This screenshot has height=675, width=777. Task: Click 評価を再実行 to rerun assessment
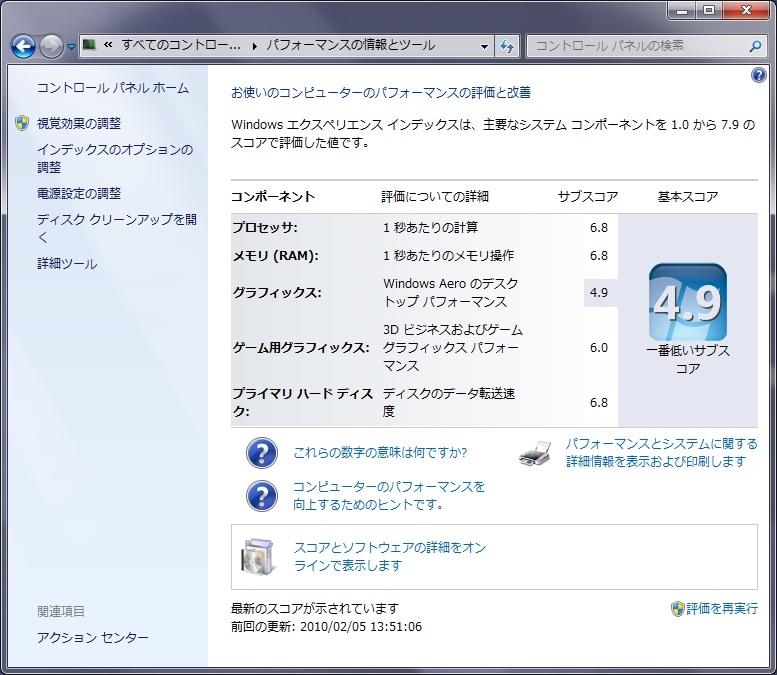pos(721,608)
